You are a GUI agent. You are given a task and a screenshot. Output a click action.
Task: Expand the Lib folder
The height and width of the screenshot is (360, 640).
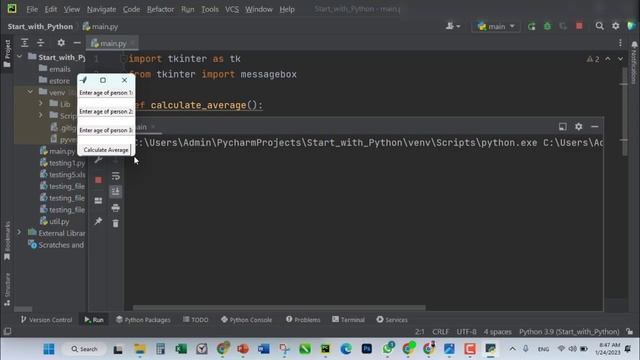[41, 104]
